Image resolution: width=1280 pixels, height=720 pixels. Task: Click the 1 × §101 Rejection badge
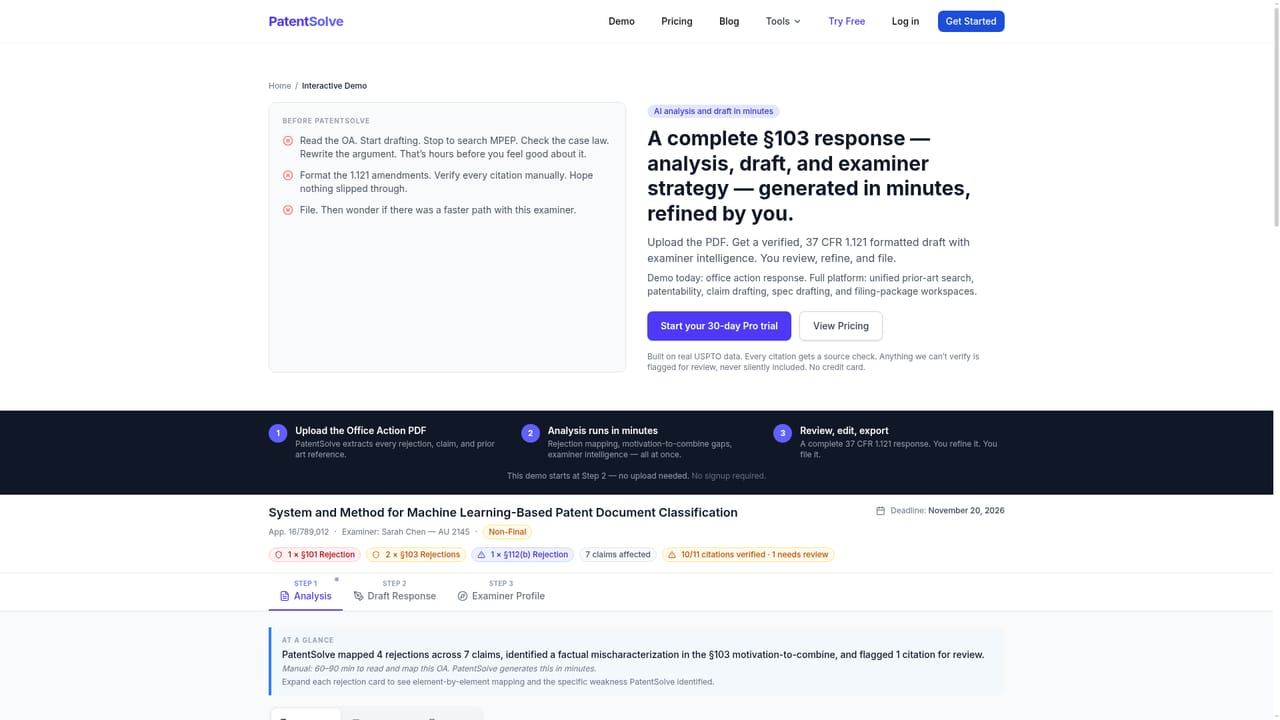pyautogui.click(x=315, y=554)
